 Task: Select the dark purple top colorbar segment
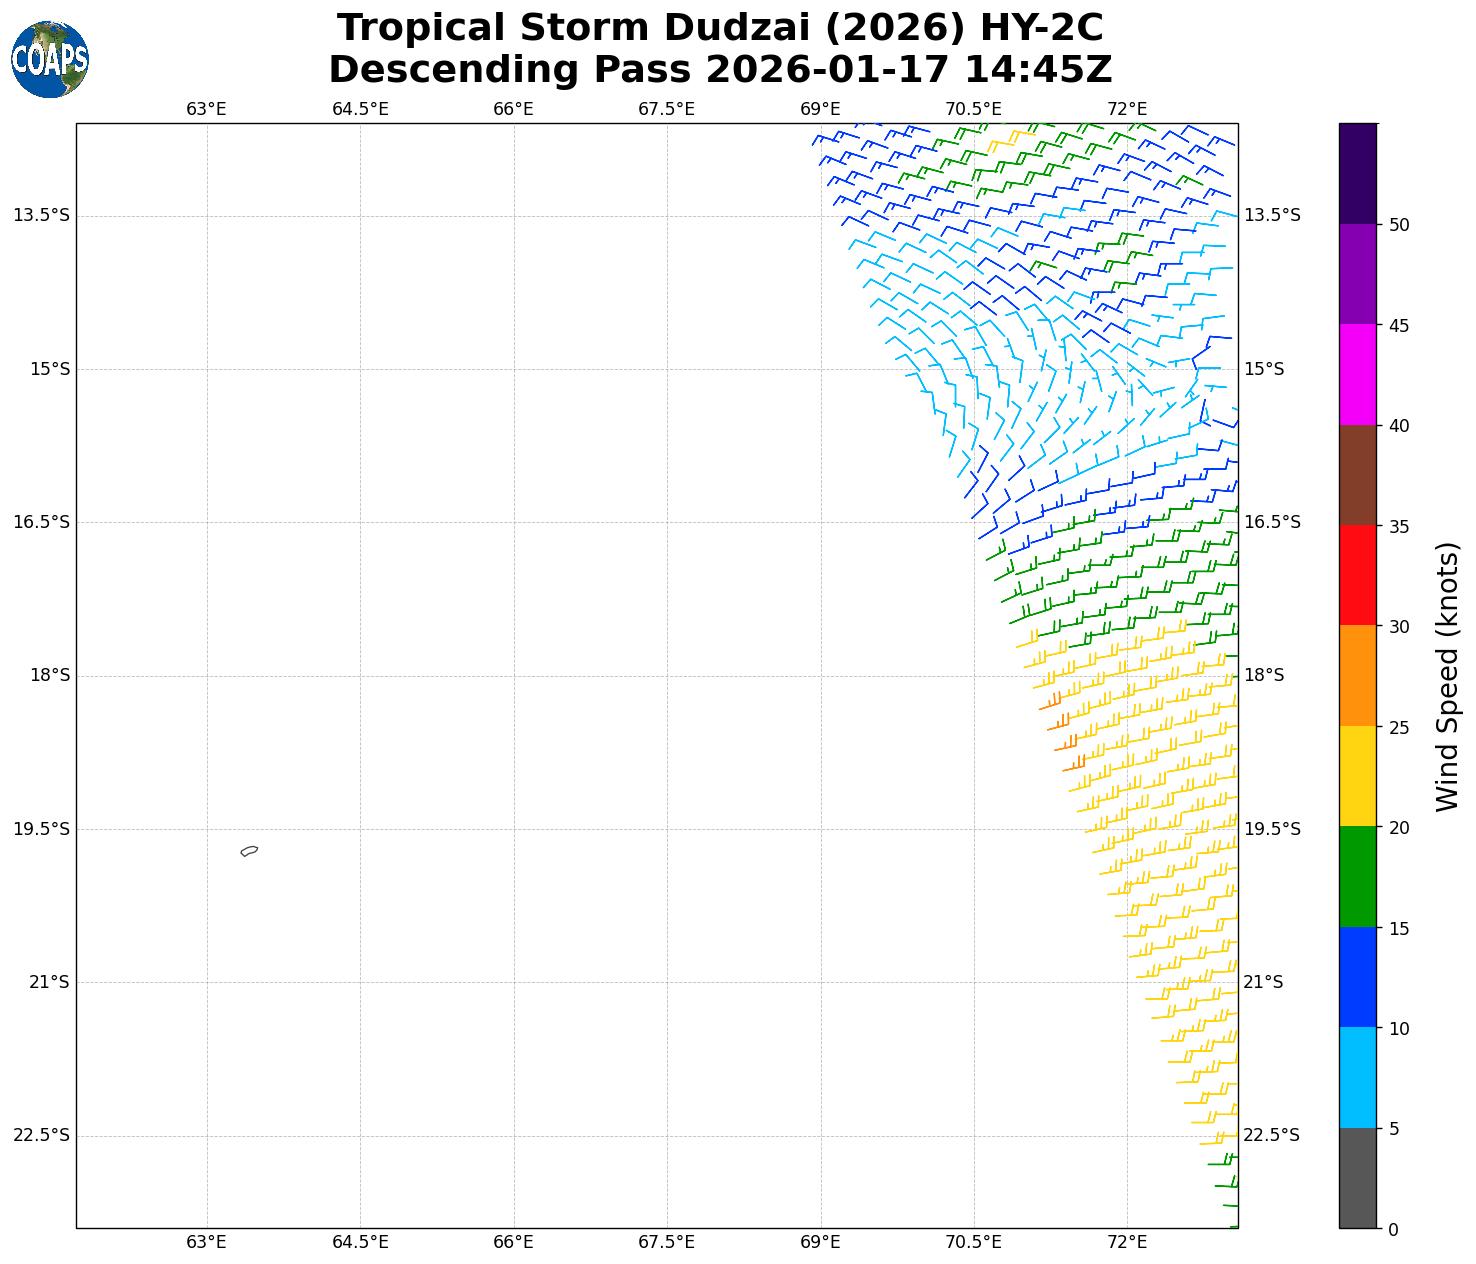point(1357,173)
